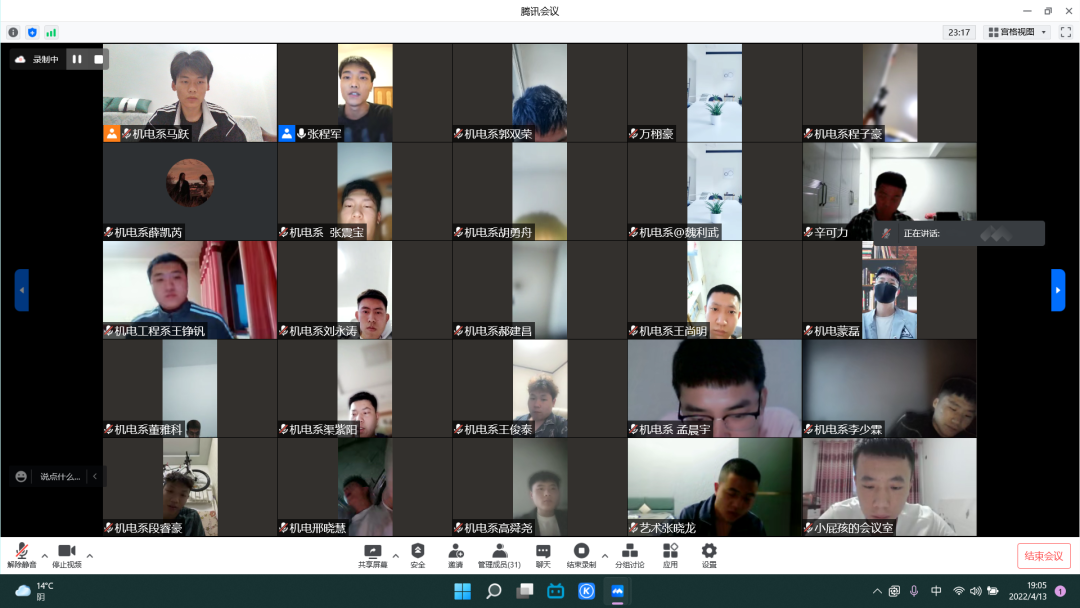Open the chat panel
The width and height of the screenshot is (1080, 608).
pyautogui.click(x=543, y=556)
